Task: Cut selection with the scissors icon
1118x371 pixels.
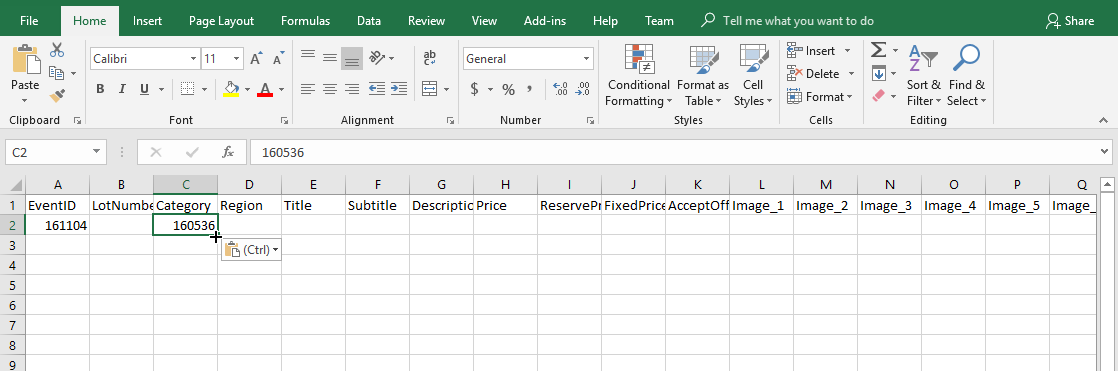Action: point(57,51)
